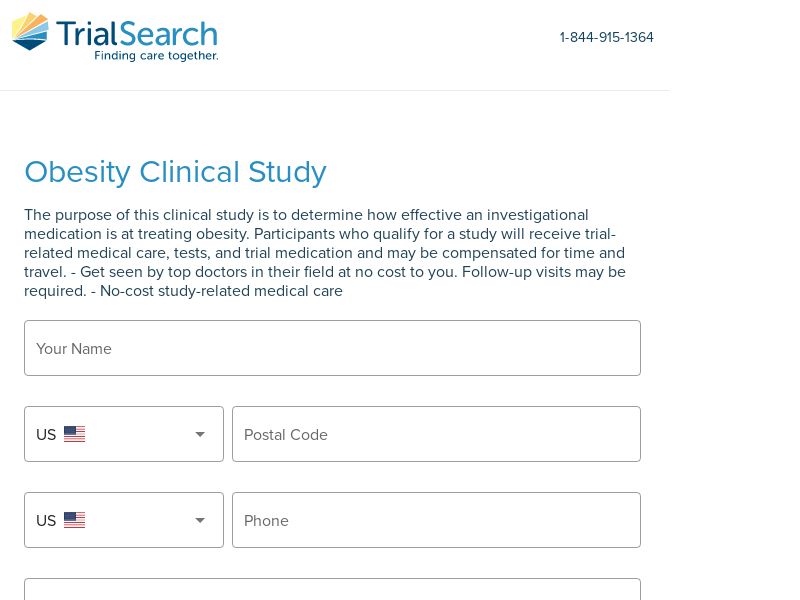Image resolution: width=800 pixels, height=600 pixels.
Task: Click the TrialSearch hexagon logo icon
Action: [x=30, y=32]
